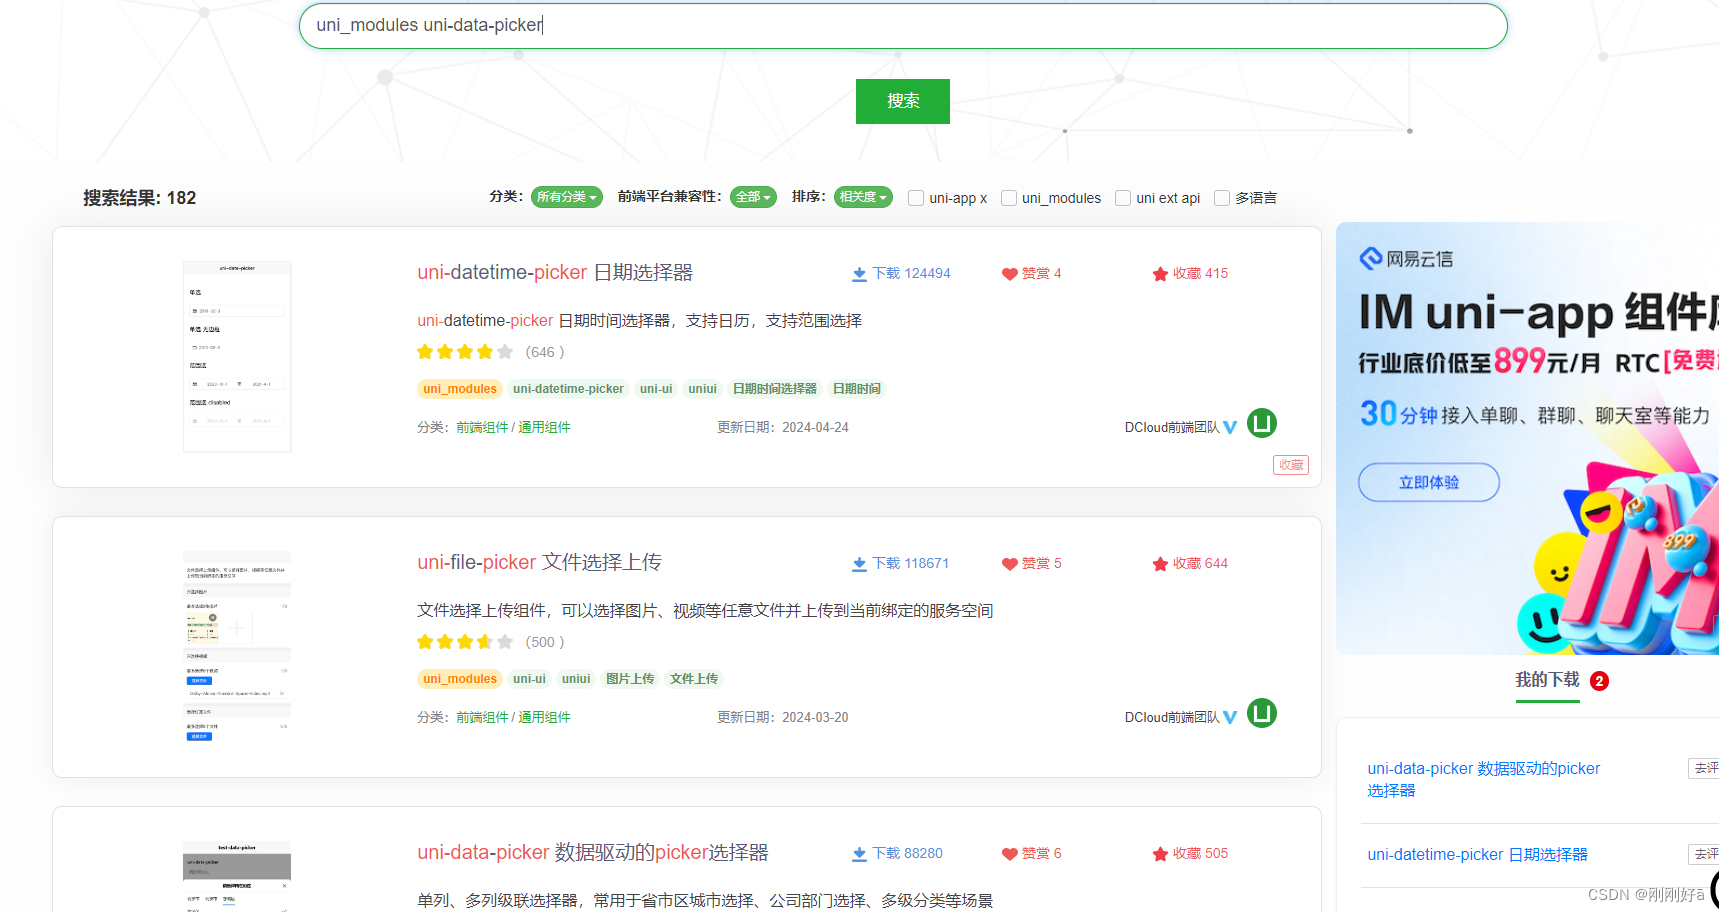The image size is (1719, 912).
Task: Click the green 搜索 button
Action: pos(901,101)
